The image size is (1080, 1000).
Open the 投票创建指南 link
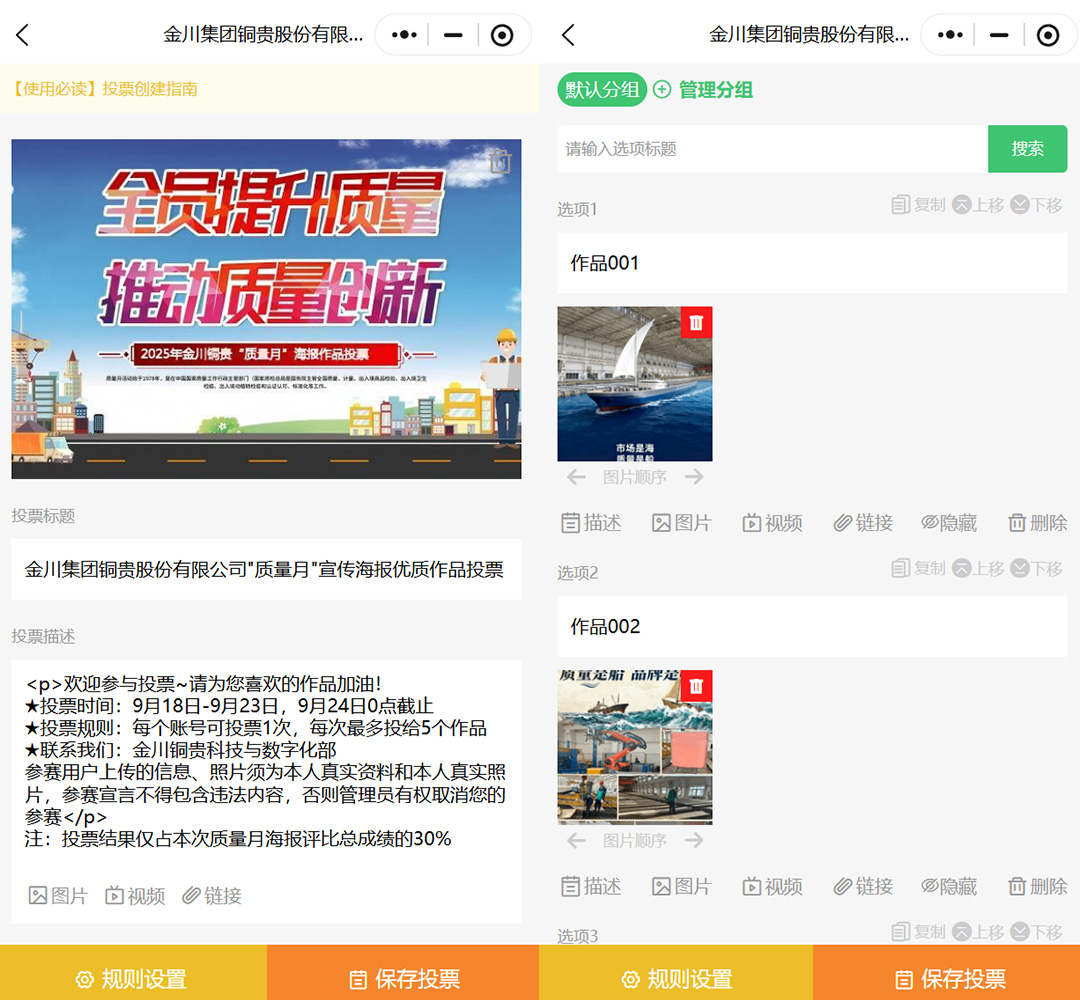point(105,89)
